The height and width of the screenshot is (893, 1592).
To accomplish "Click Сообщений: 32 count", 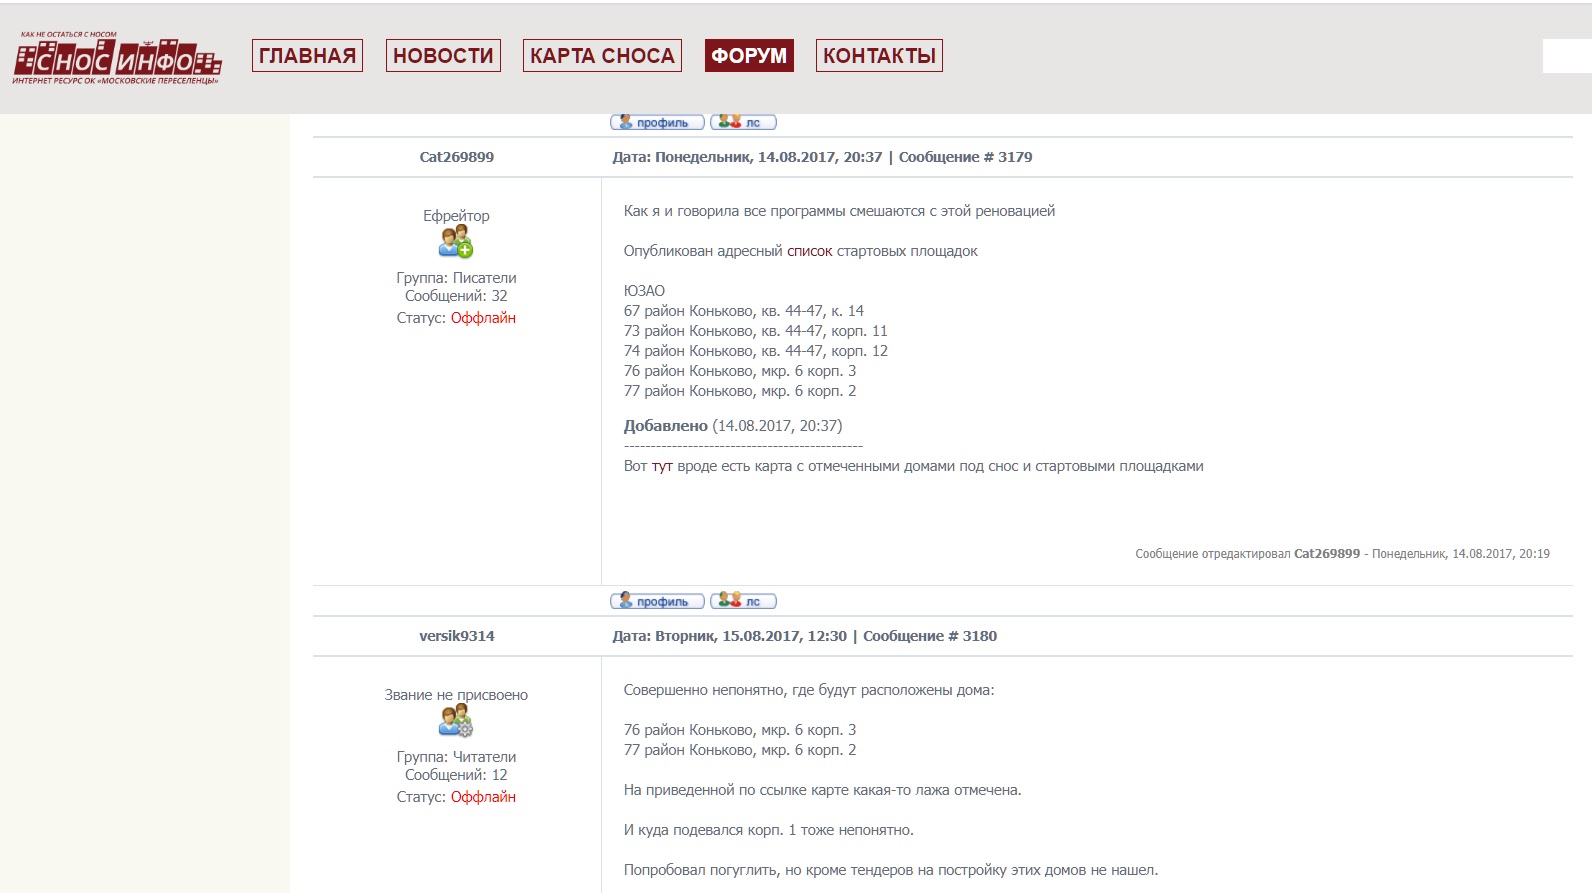I will 456,296.
